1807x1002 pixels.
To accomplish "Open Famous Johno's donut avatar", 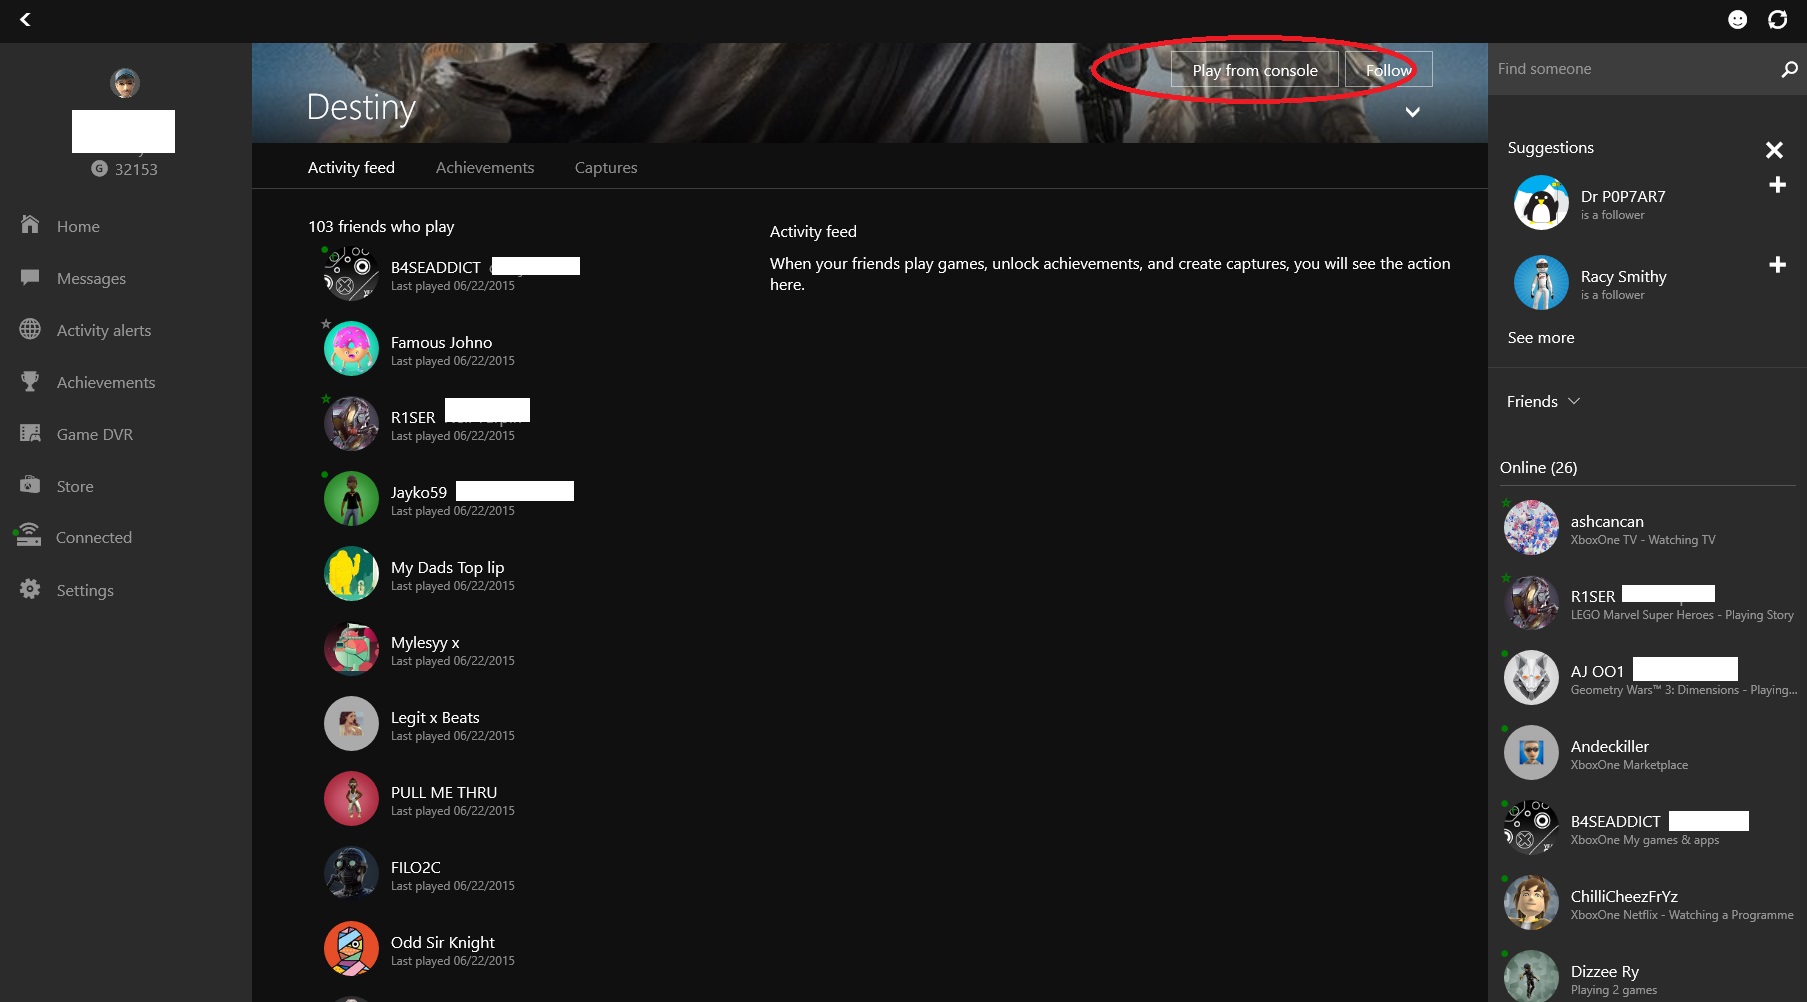I will pyautogui.click(x=351, y=349).
